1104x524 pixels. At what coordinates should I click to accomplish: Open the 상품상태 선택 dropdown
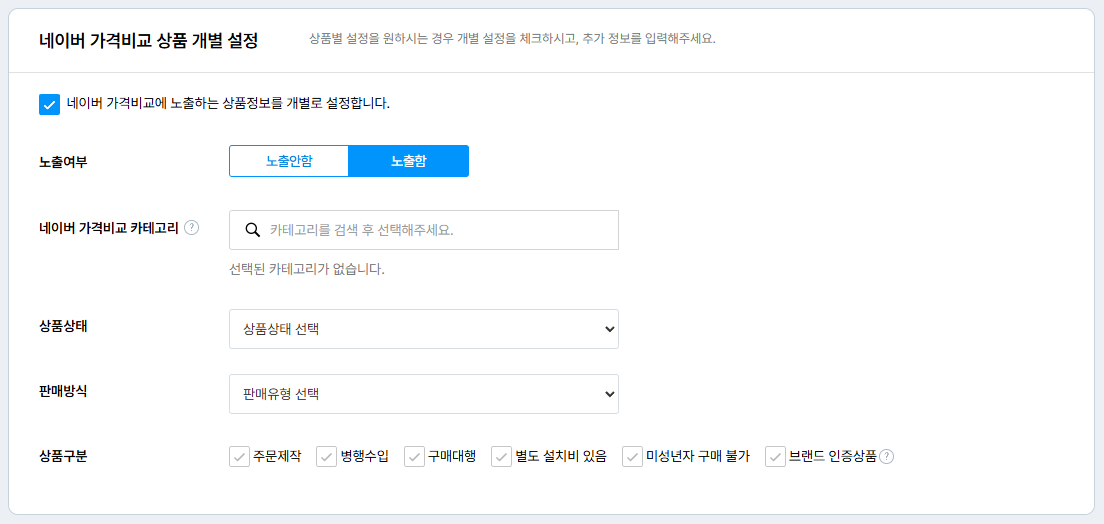423,329
